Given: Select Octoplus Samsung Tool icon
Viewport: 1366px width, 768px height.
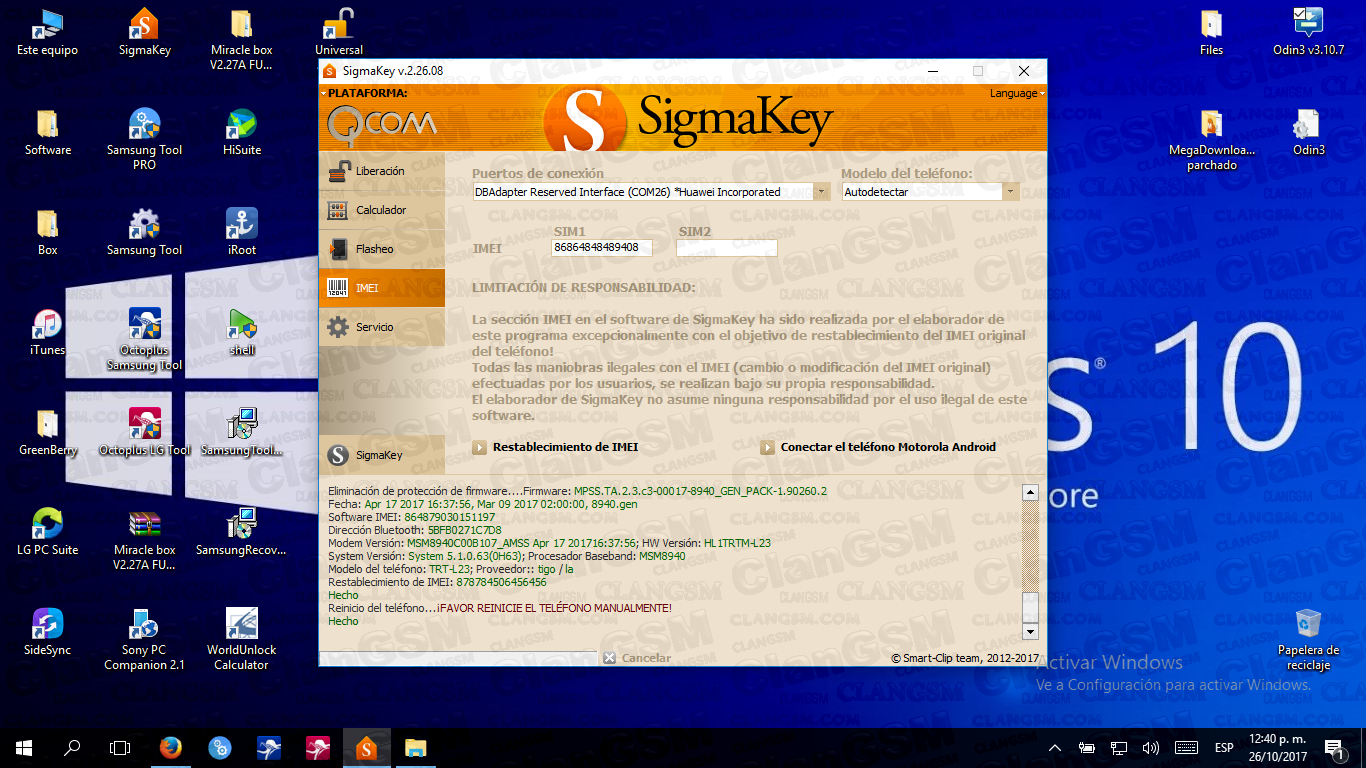Looking at the screenshot, I should tap(144, 340).
